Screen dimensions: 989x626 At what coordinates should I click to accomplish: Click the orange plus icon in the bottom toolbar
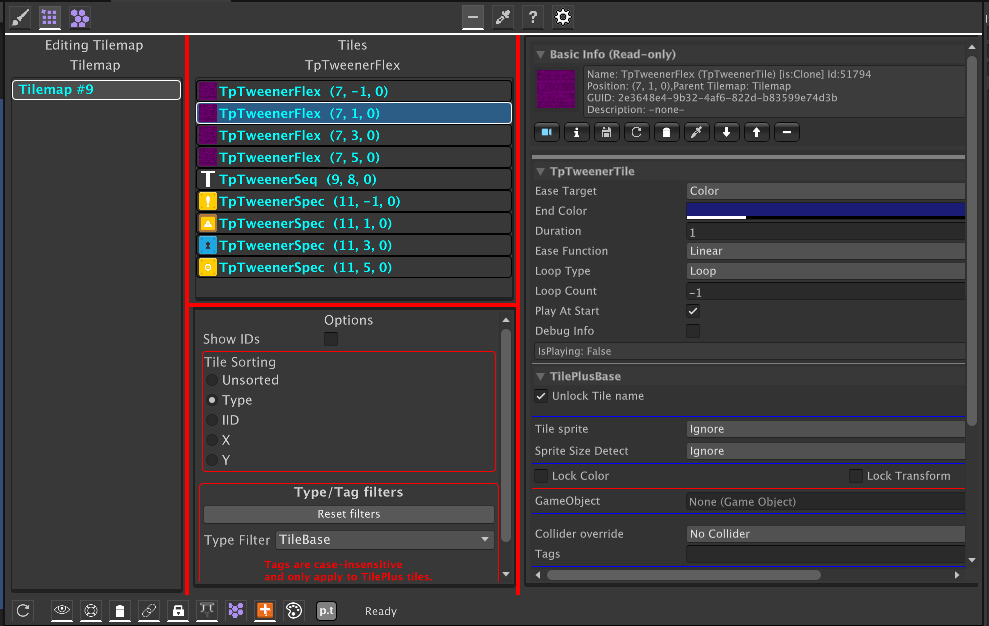(x=265, y=610)
